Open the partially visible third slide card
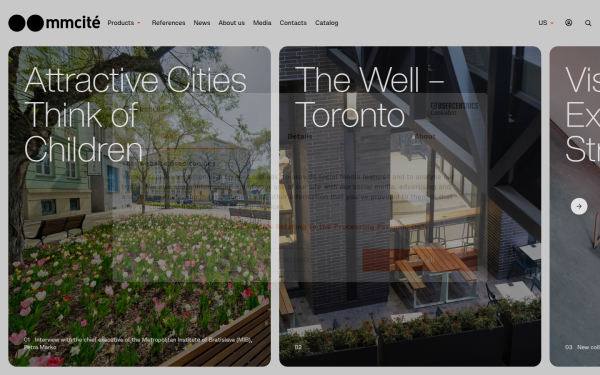Viewport: 600px width, 375px height. [x=575, y=206]
